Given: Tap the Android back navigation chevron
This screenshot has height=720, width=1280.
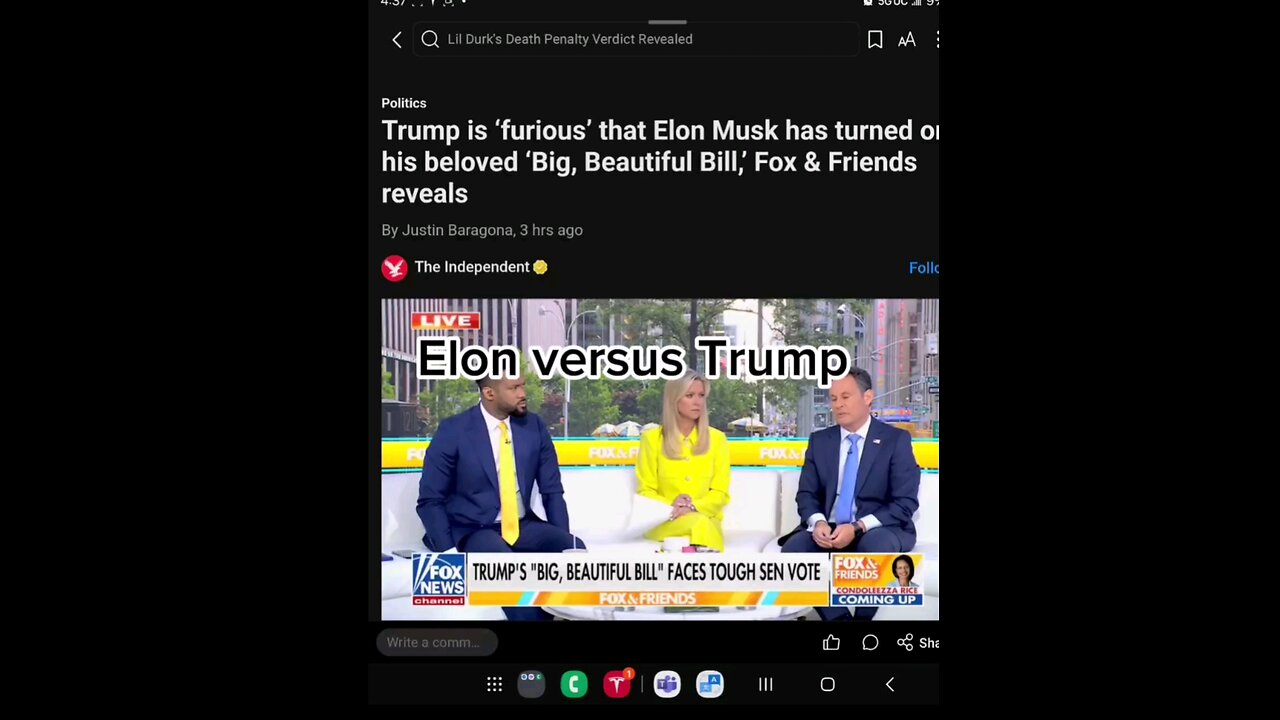Looking at the screenshot, I should click(x=890, y=684).
